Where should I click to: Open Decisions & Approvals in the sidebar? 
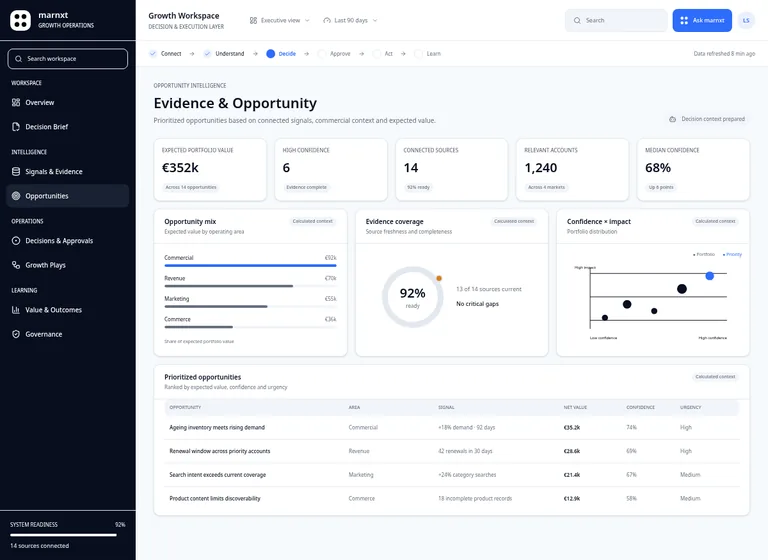click(68, 241)
